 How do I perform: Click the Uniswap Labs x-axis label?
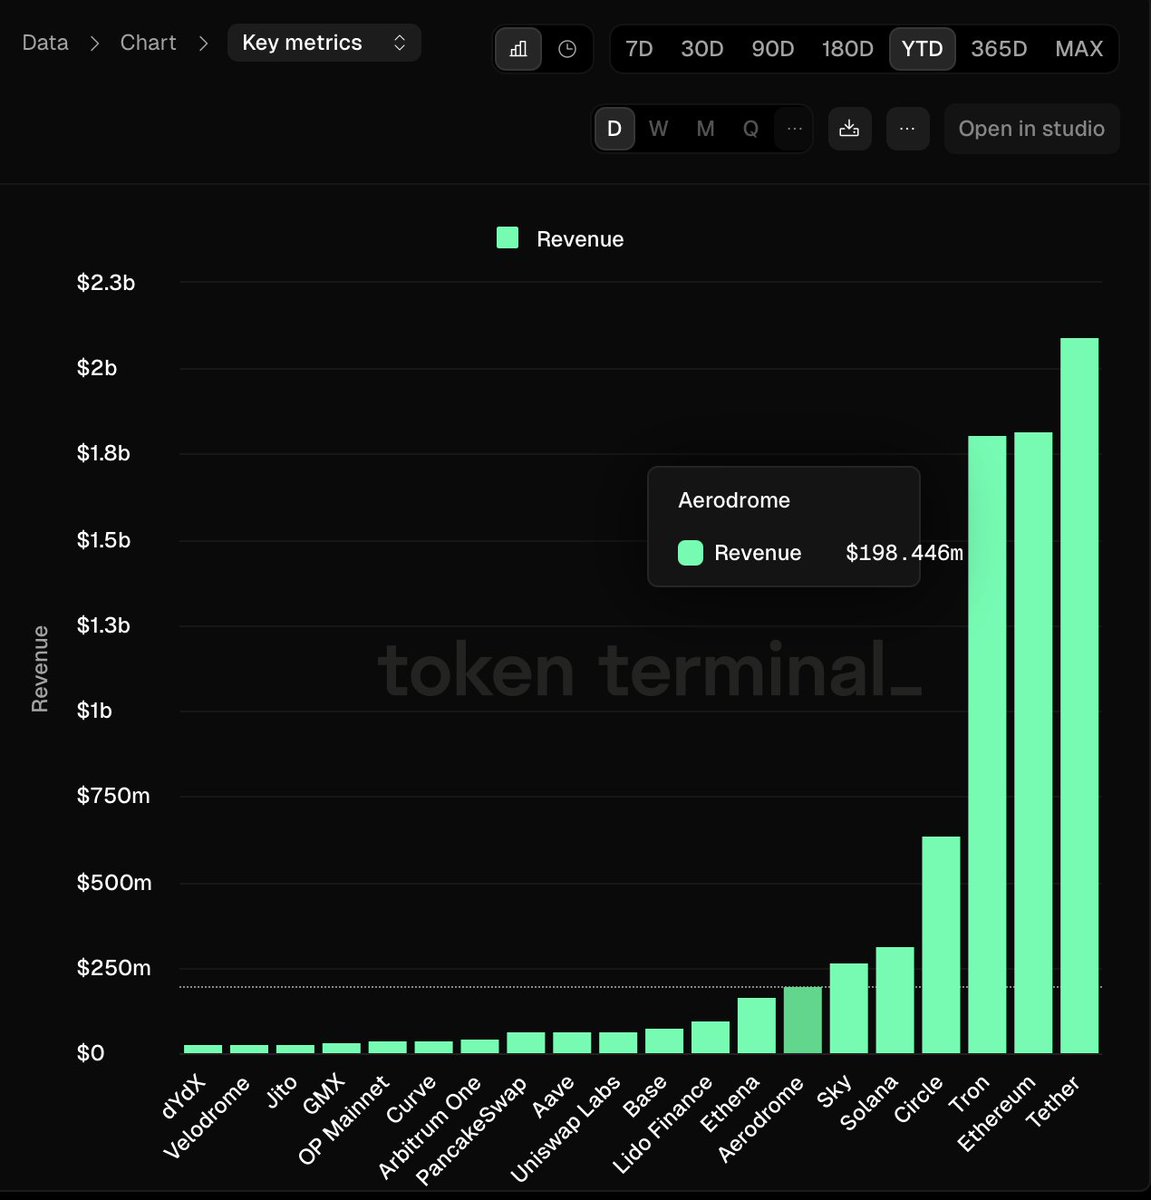click(565, 1129)
